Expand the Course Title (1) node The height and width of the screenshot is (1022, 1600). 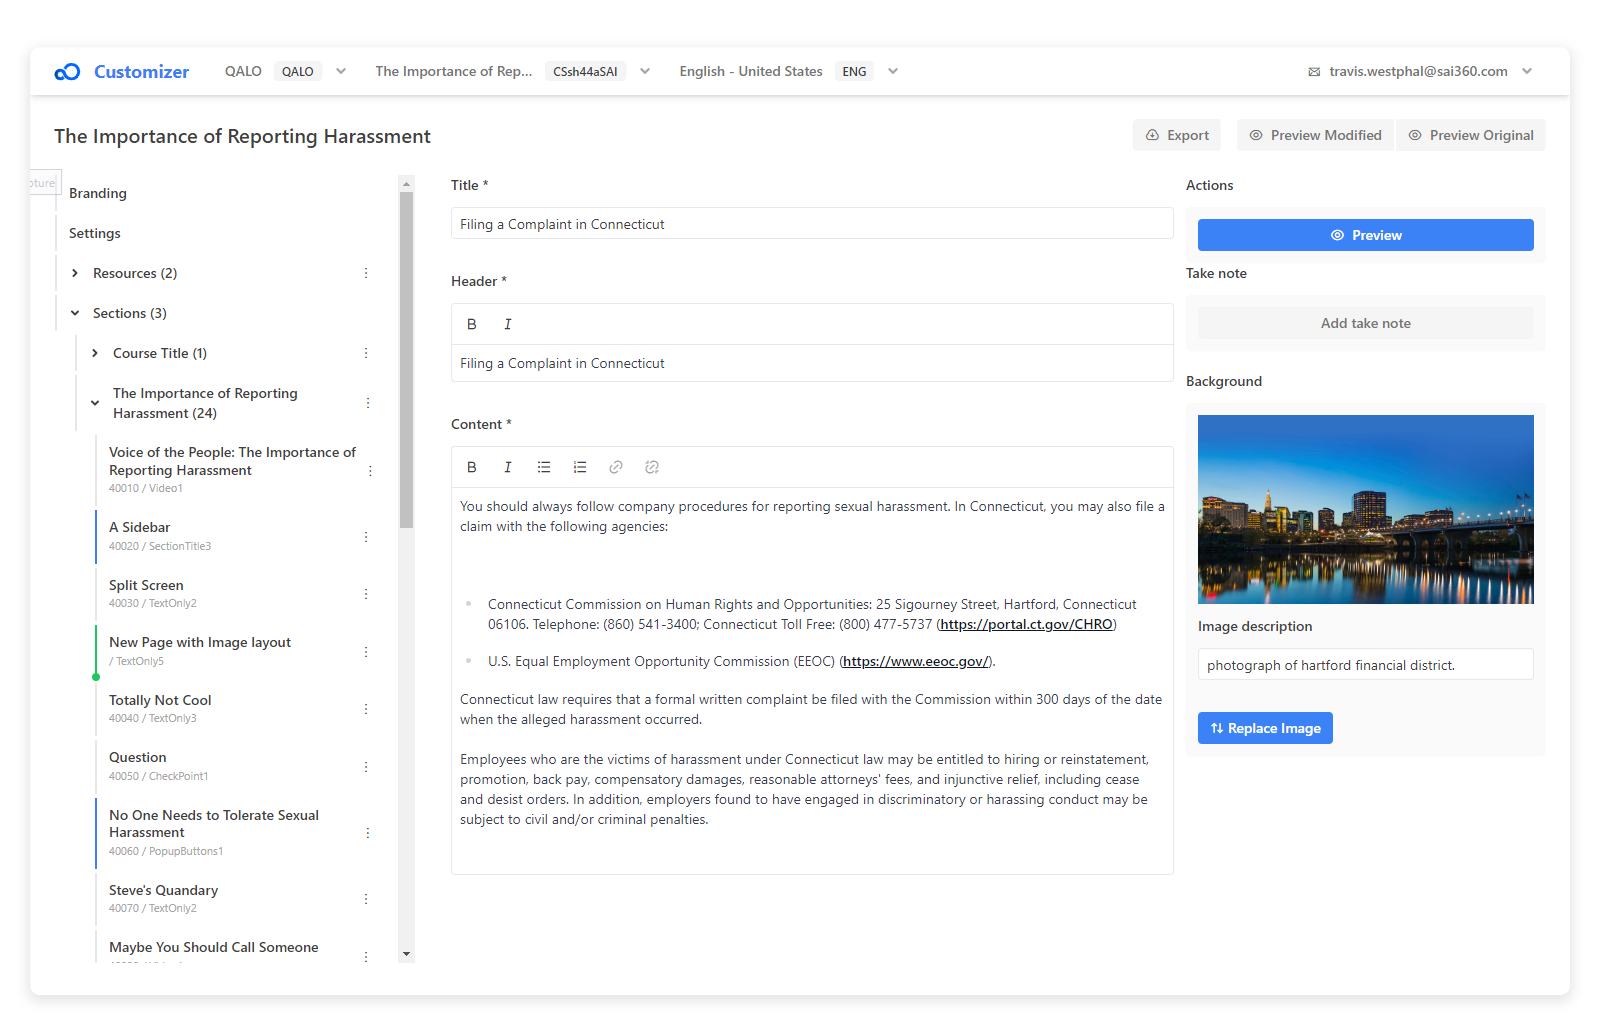[95, 353]
